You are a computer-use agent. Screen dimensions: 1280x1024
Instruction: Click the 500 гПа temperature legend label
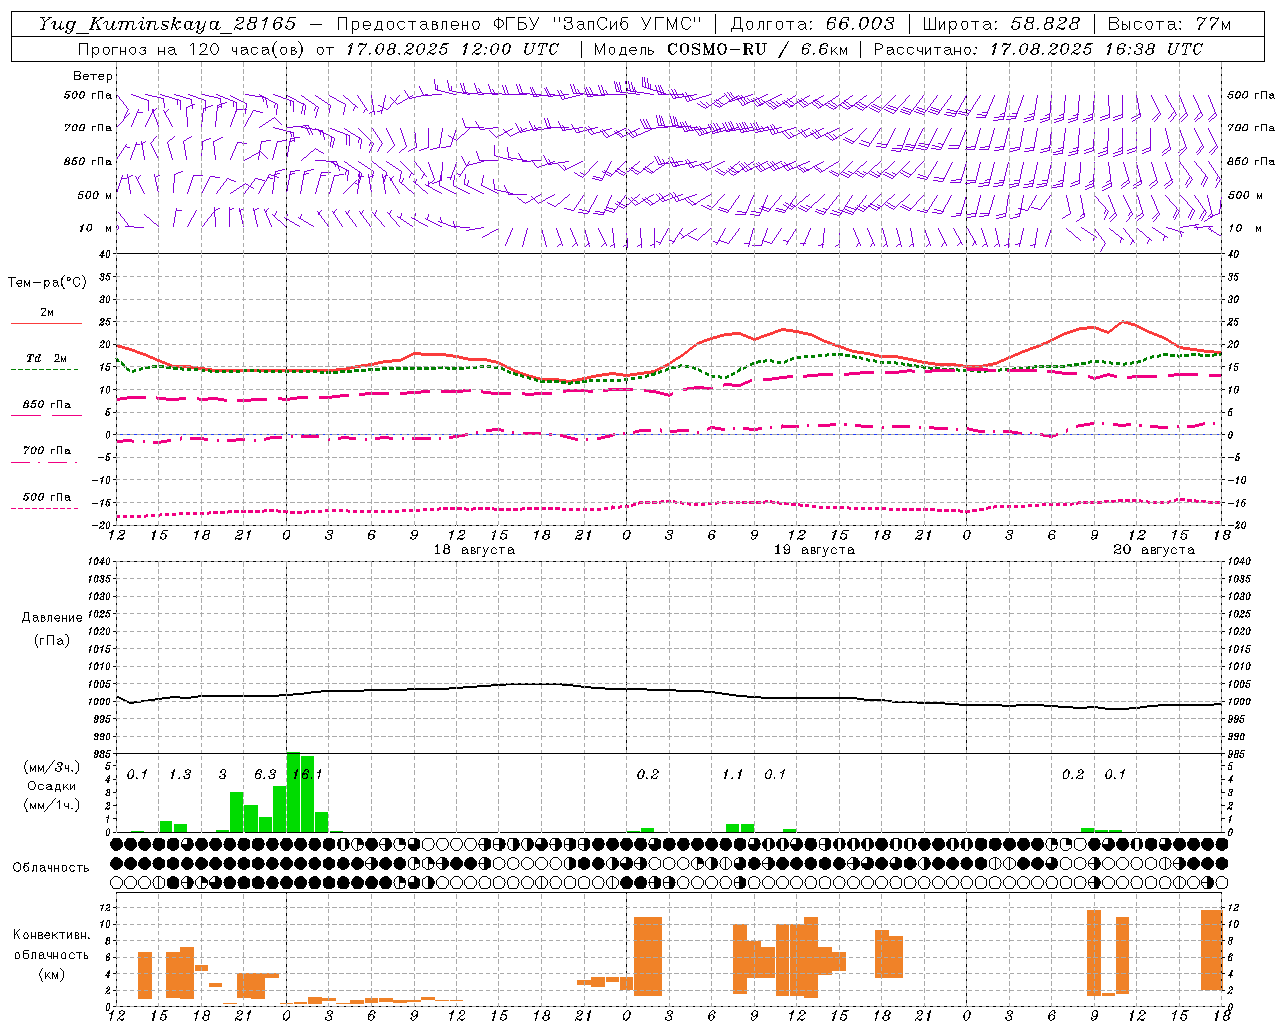coord(47,497)
